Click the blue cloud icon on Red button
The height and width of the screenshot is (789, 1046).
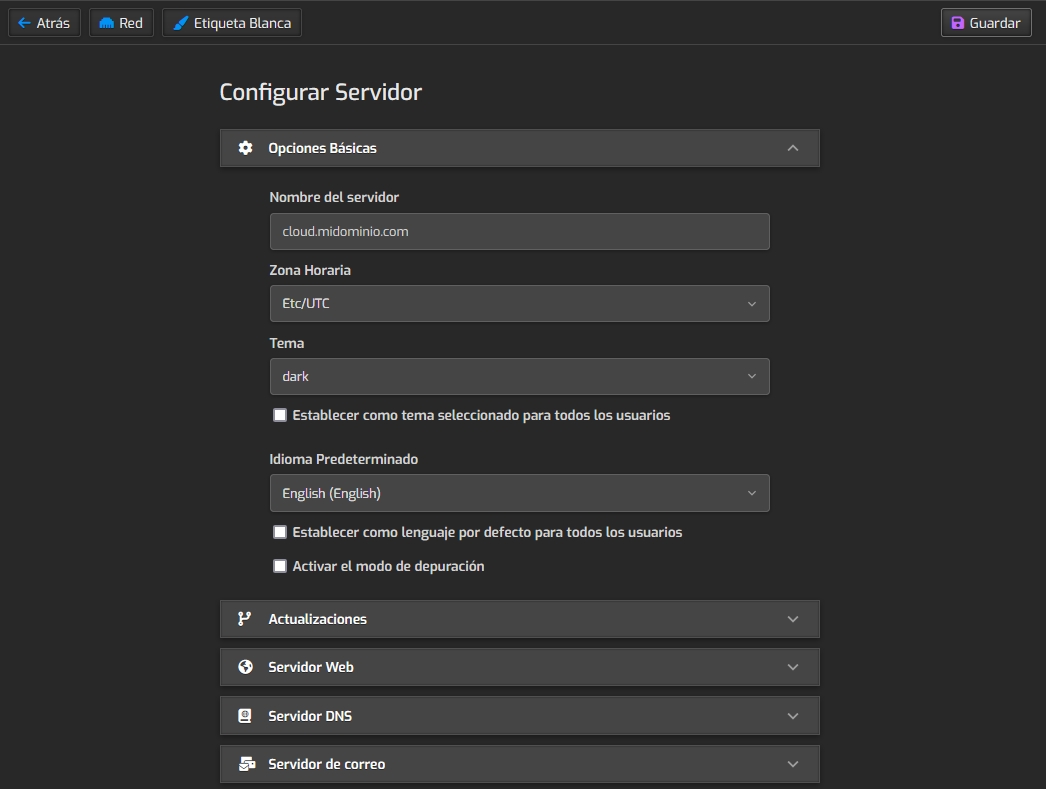pos(107,23)
